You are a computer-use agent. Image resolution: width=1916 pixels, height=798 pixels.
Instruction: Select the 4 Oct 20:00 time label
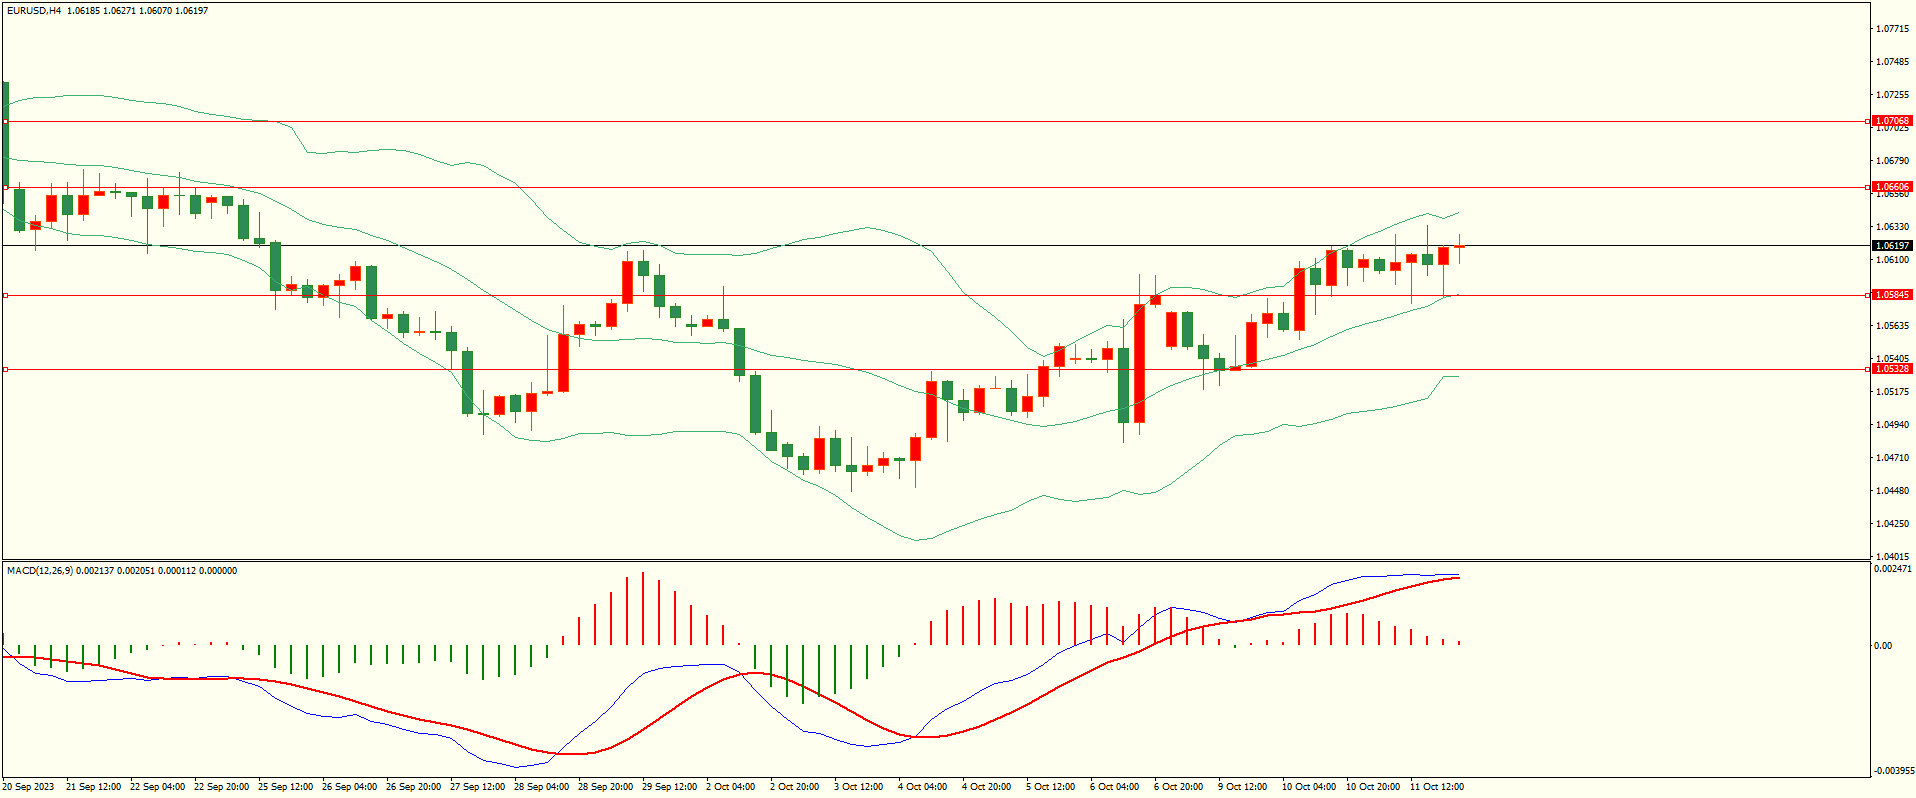986,787
